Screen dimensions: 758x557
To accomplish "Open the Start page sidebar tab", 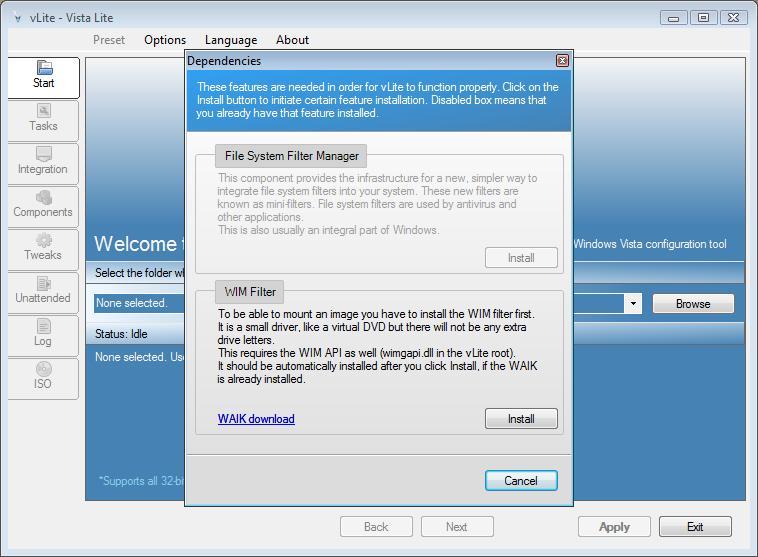I will (44, 77).
